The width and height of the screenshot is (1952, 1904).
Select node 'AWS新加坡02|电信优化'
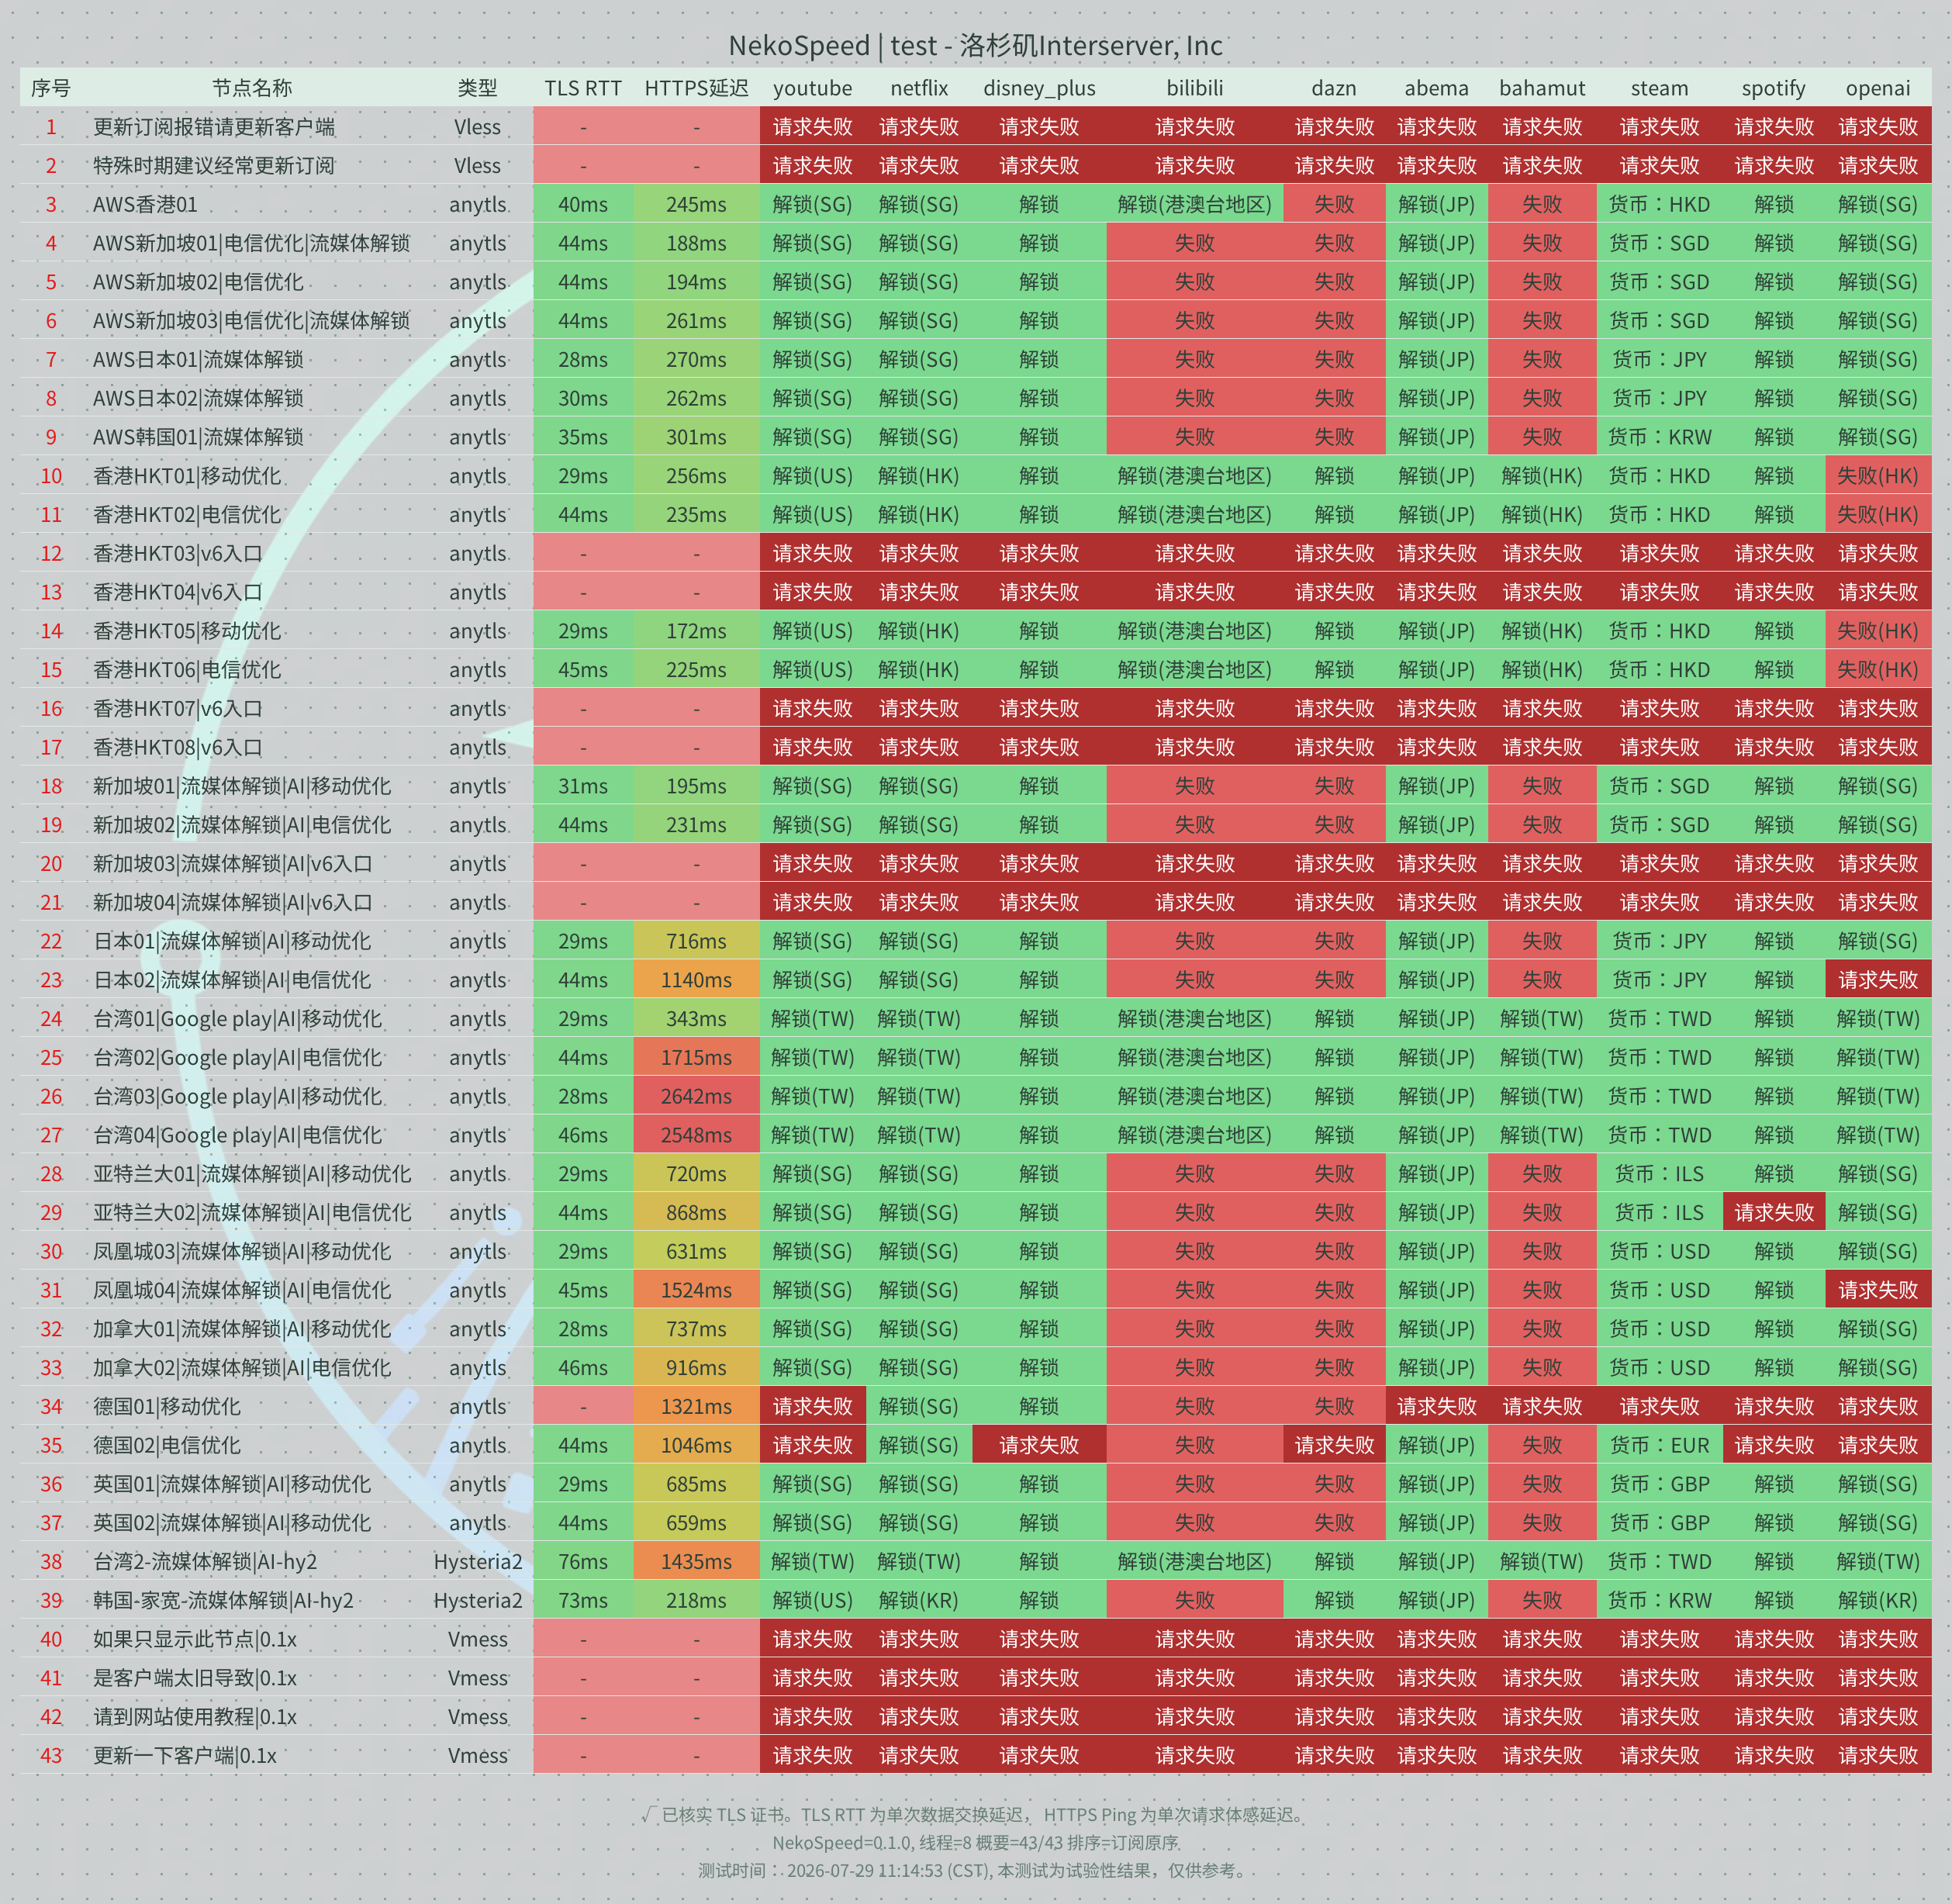[198, 282]
